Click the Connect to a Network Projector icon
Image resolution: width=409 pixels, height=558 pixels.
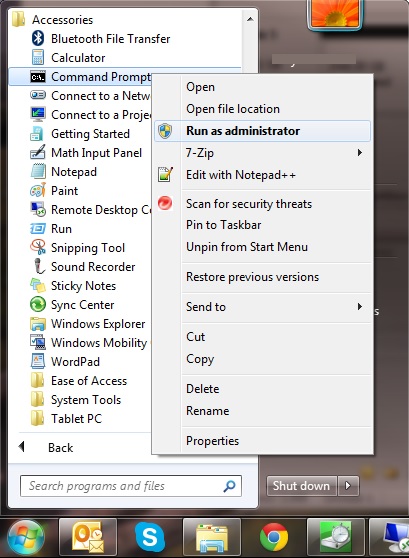click(x=38, y=95)
